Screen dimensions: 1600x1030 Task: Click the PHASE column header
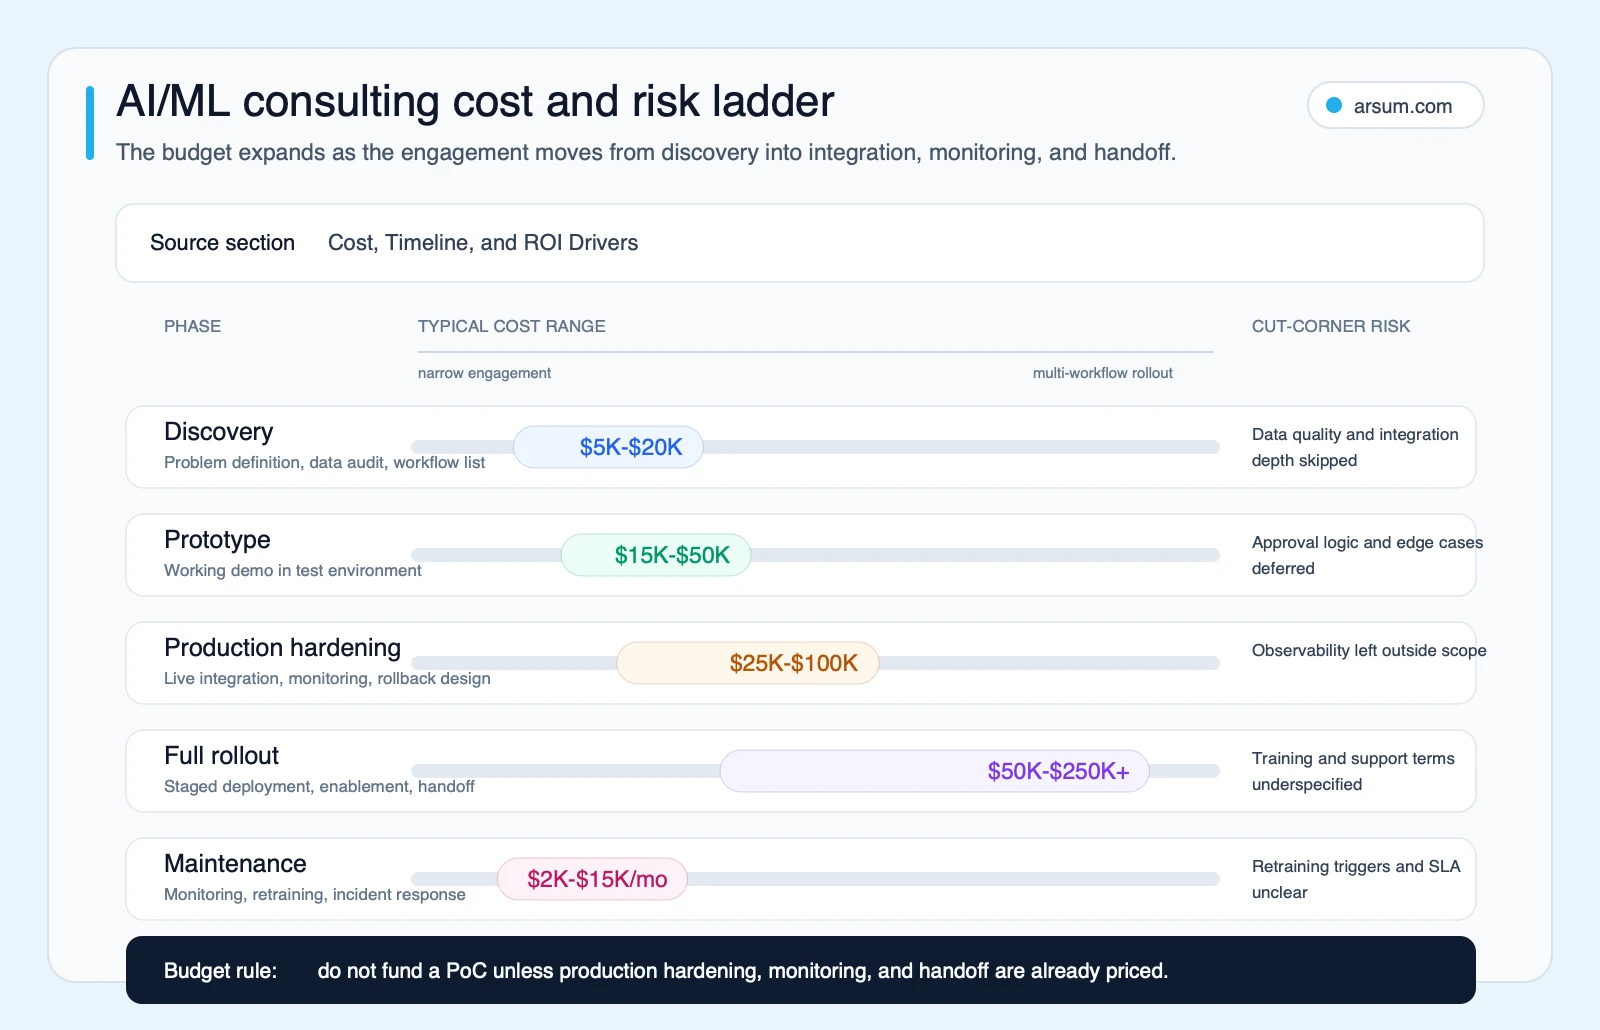[192, 326]
